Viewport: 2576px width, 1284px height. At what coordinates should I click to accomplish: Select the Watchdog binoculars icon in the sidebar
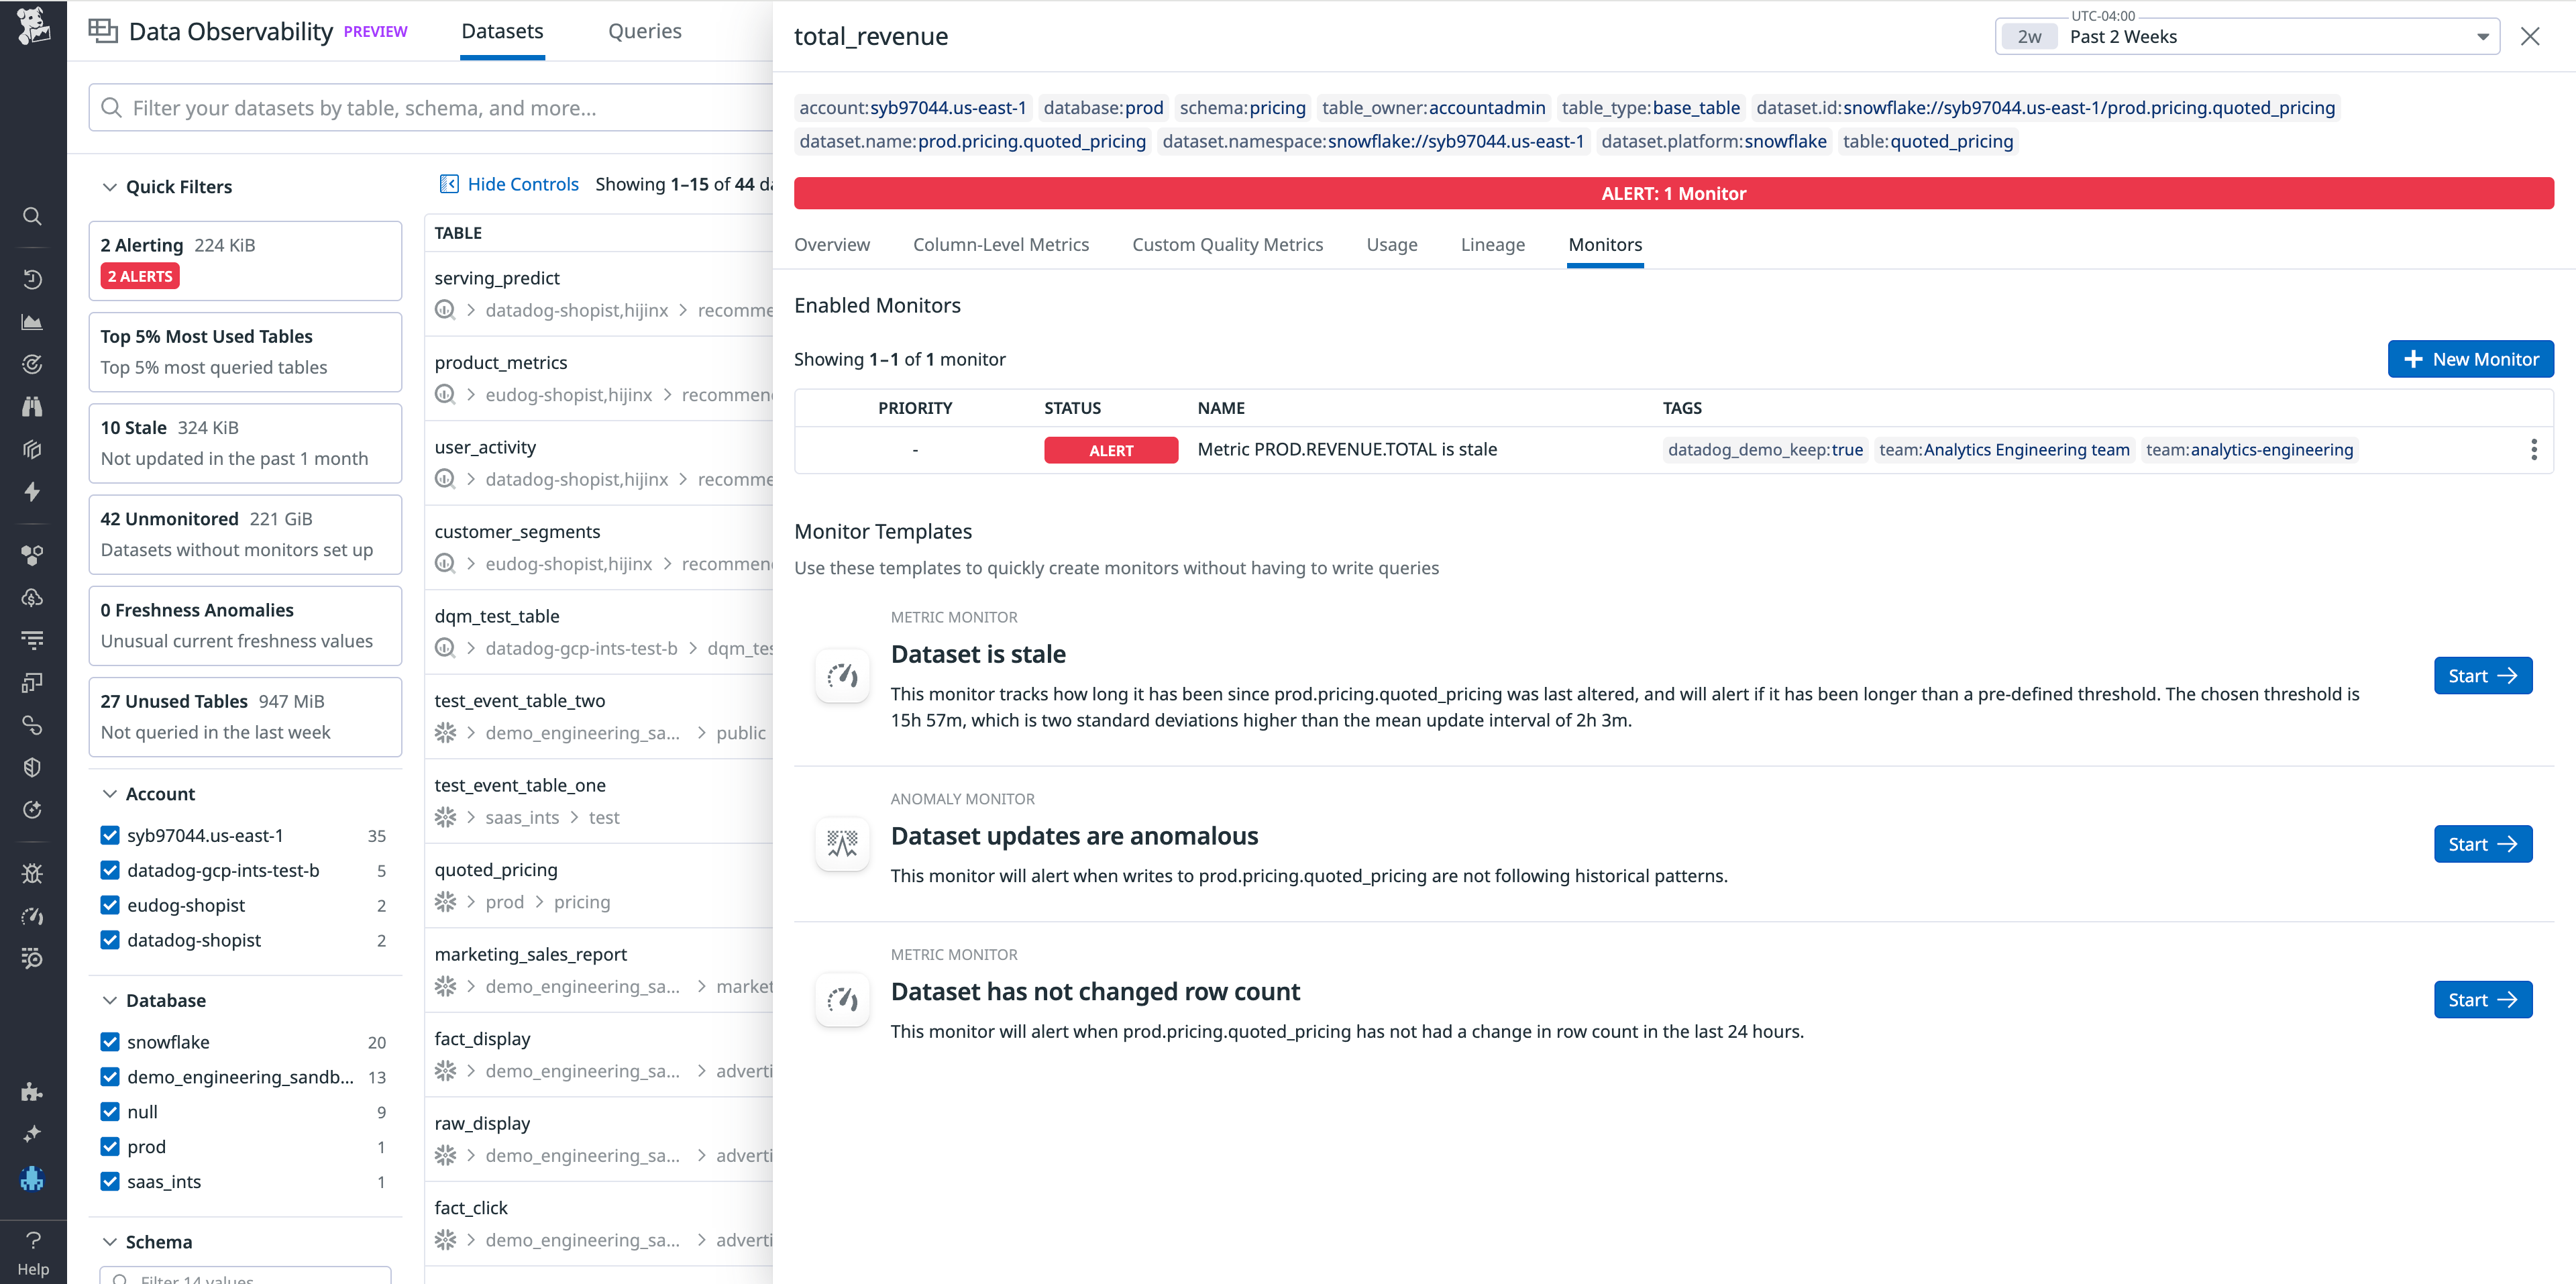32,406
